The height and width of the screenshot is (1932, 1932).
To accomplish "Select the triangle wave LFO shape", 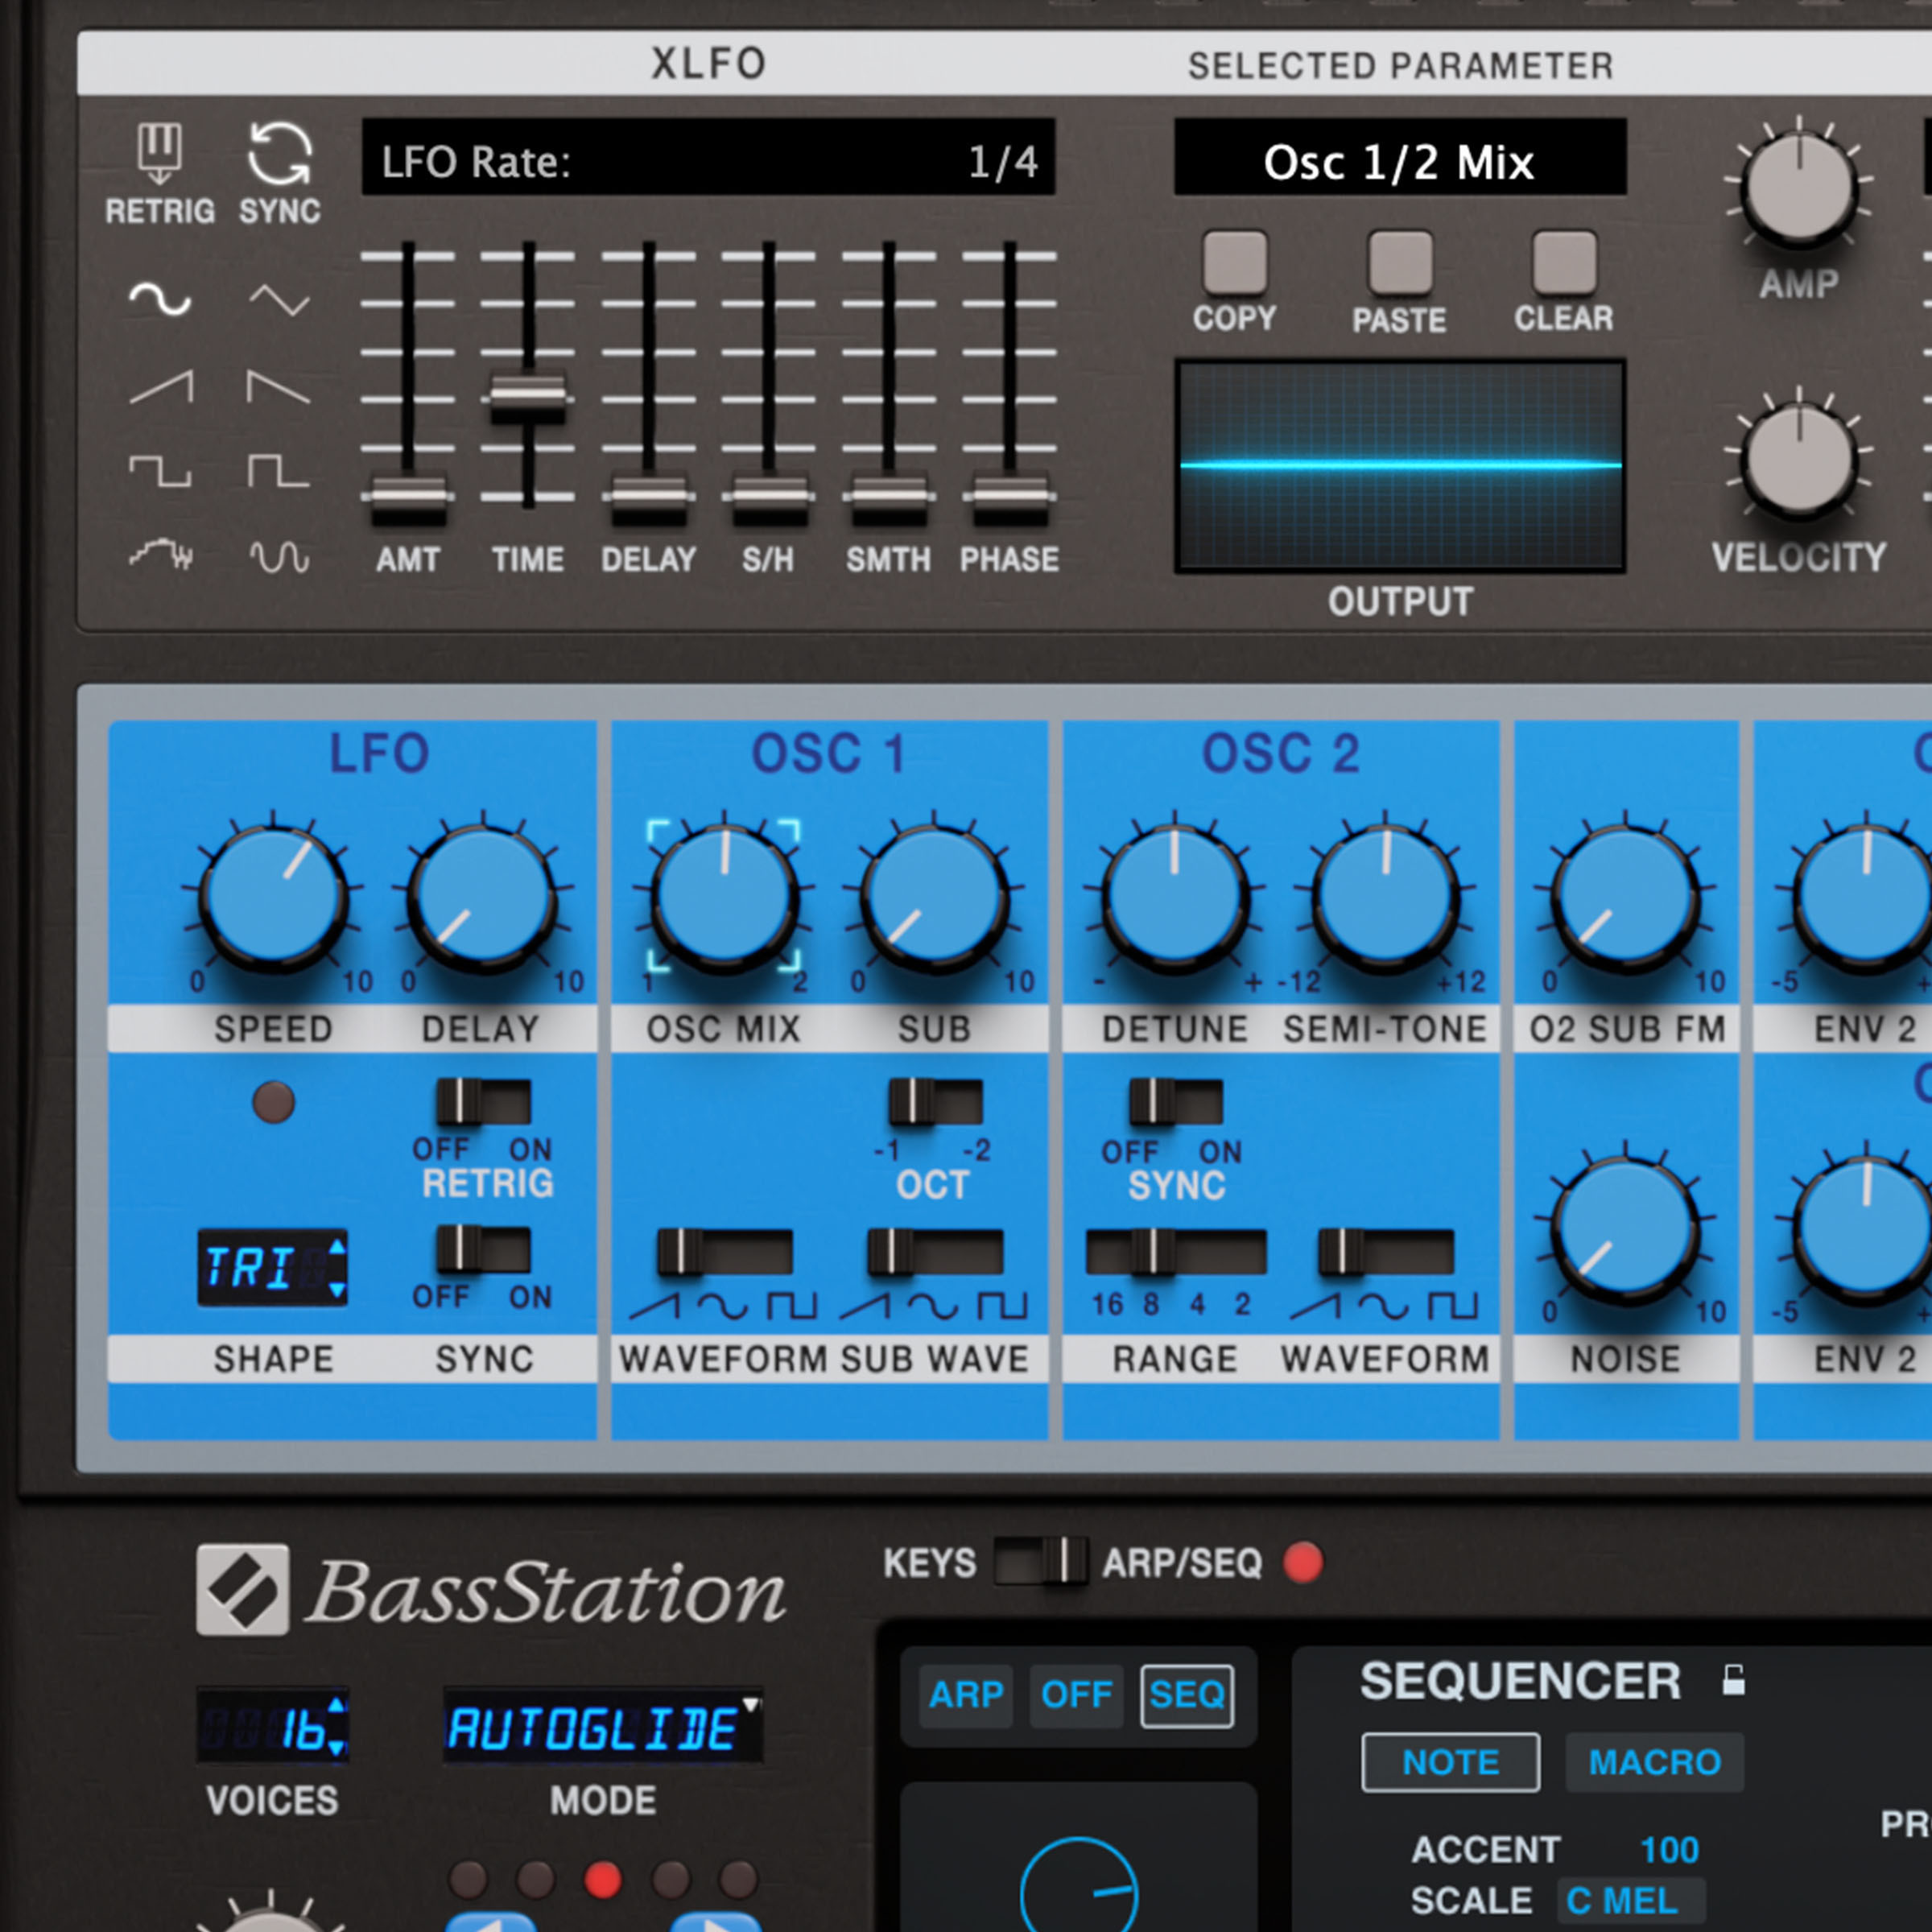I will [x=279, y=299].
